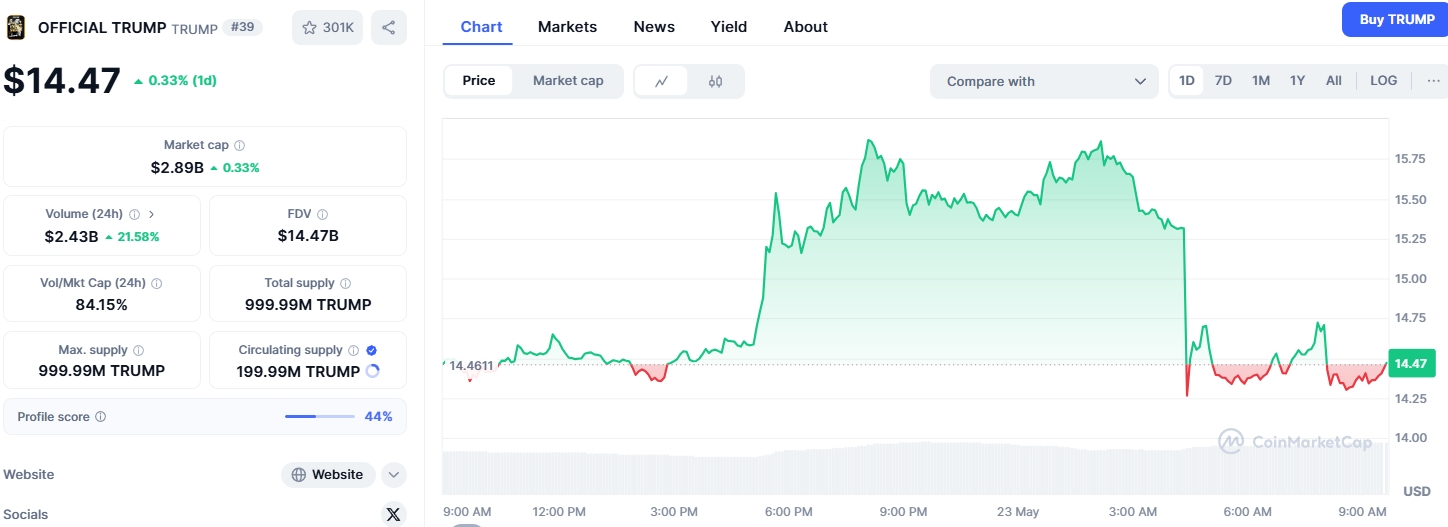Click the 23 May date axis label

1018,512
